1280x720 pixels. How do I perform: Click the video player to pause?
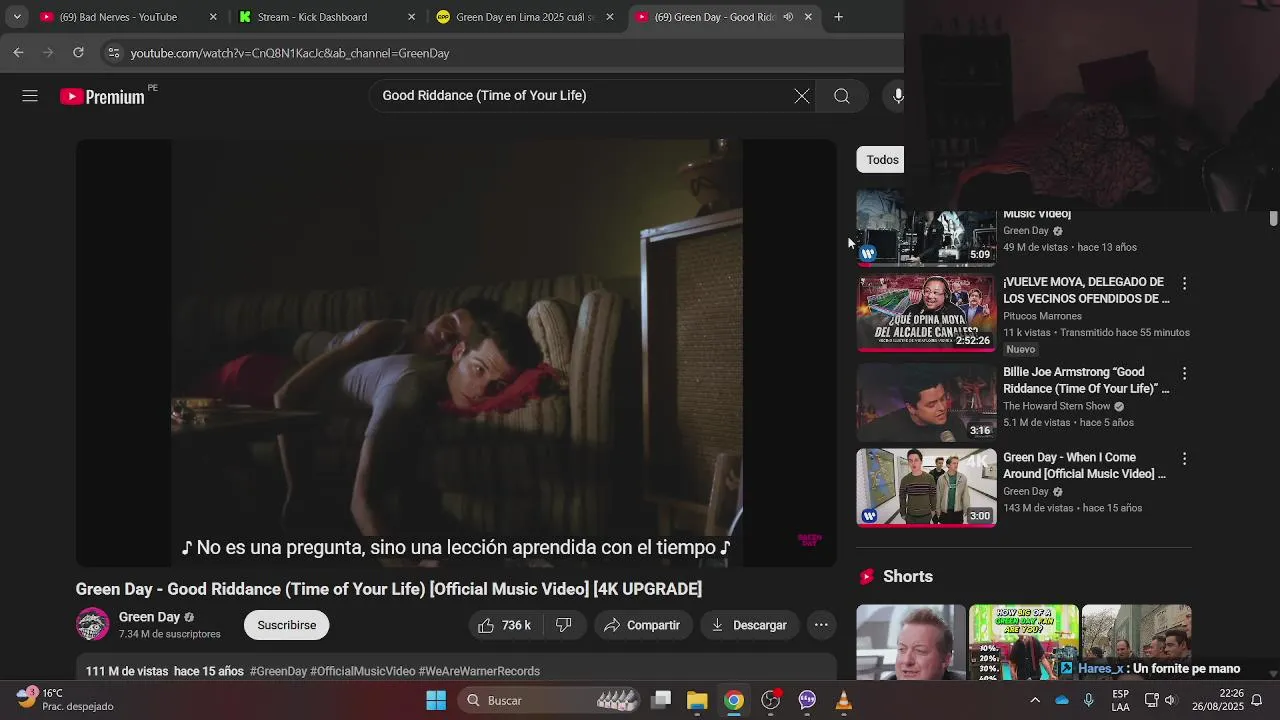[x=456, y=352]
